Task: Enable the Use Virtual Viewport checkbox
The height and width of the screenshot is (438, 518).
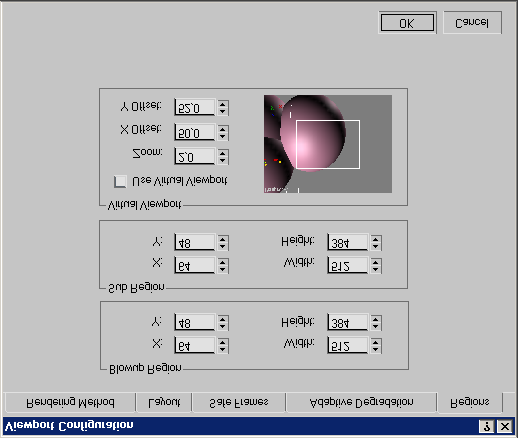Action: click(120, 182)
